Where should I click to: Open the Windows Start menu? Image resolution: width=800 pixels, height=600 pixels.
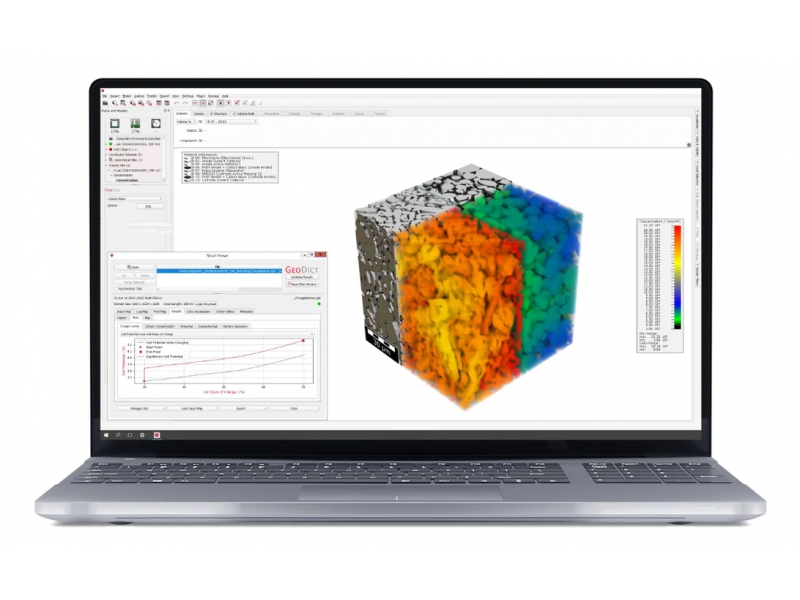(105, 435)
